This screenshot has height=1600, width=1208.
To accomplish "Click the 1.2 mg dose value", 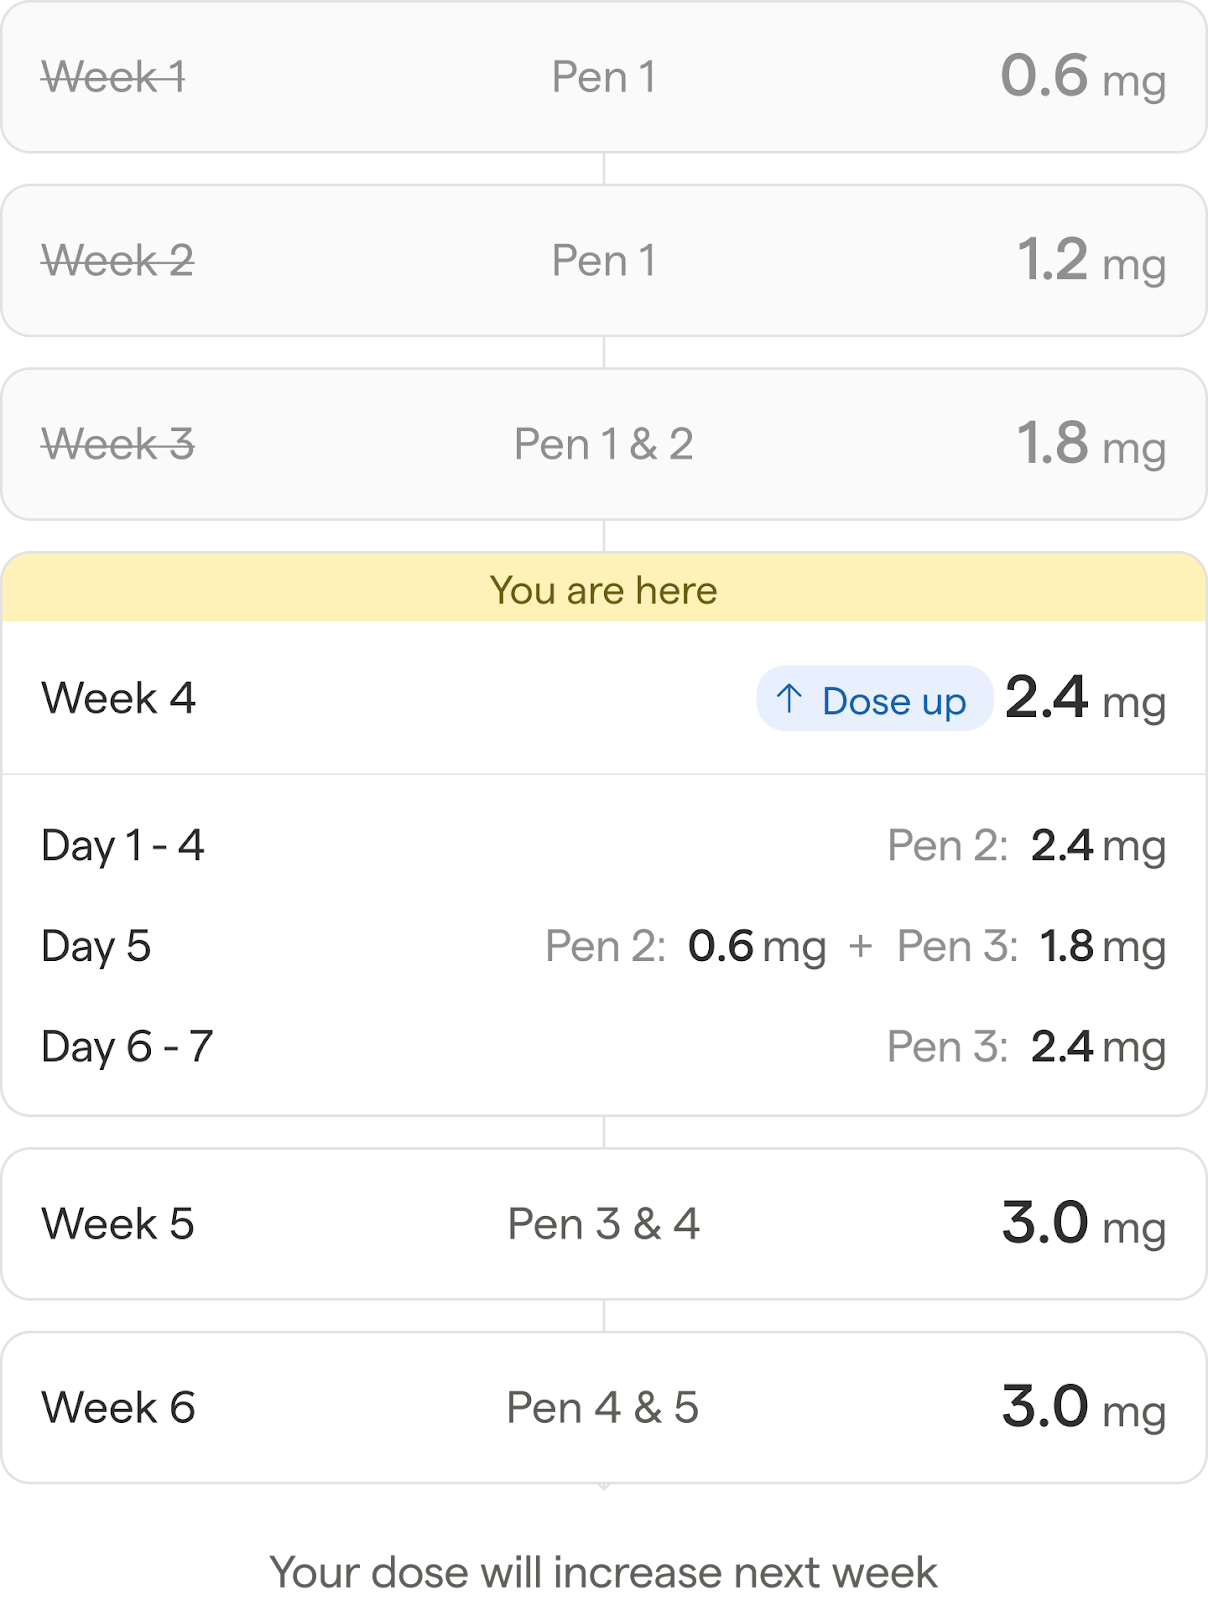I will [x=1091, y=261].
